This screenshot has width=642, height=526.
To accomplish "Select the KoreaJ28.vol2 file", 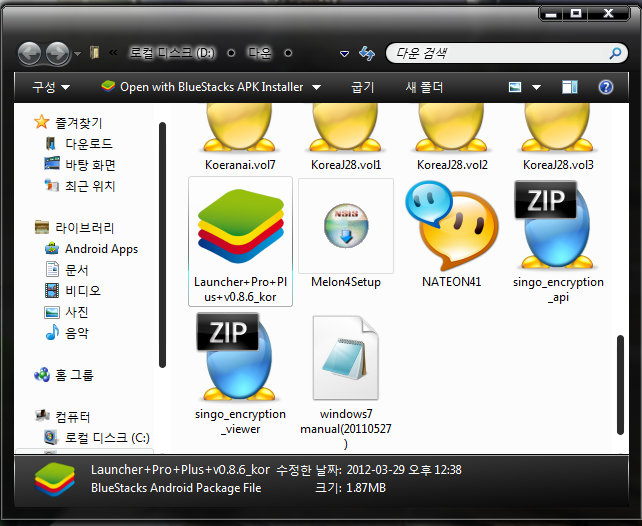I will 452,138.
